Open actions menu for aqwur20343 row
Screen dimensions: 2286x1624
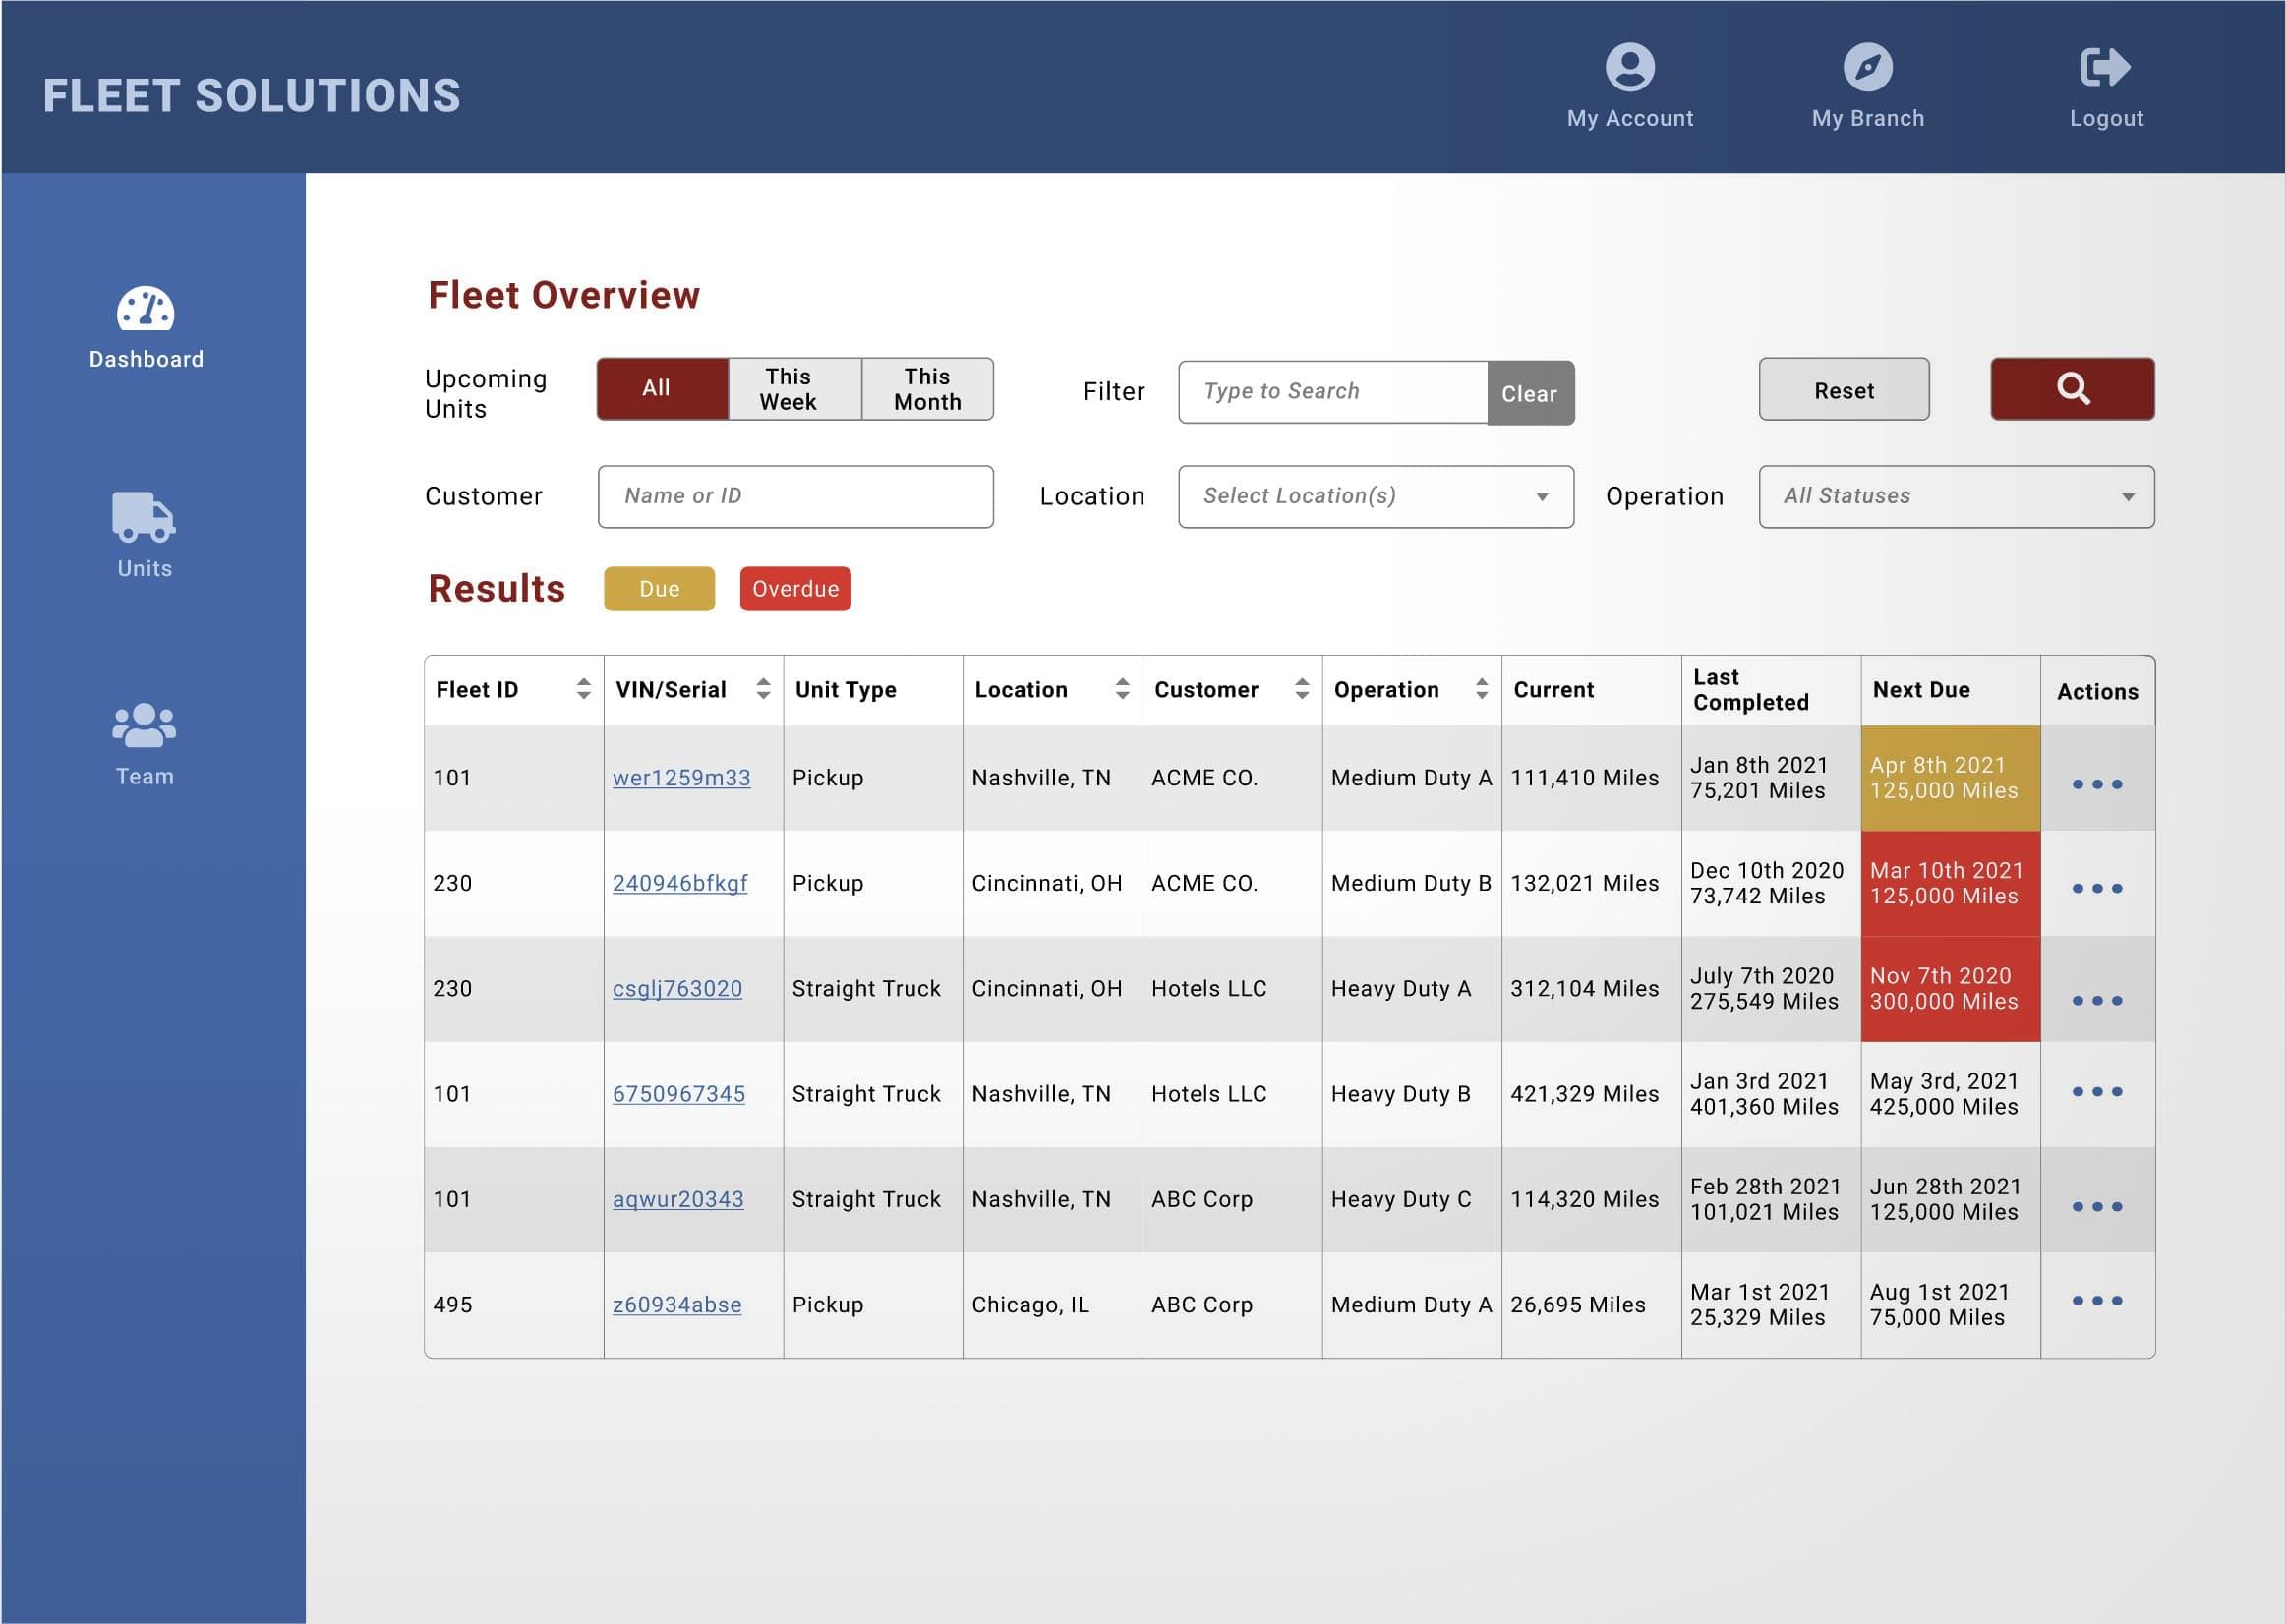(2097, 1207)
